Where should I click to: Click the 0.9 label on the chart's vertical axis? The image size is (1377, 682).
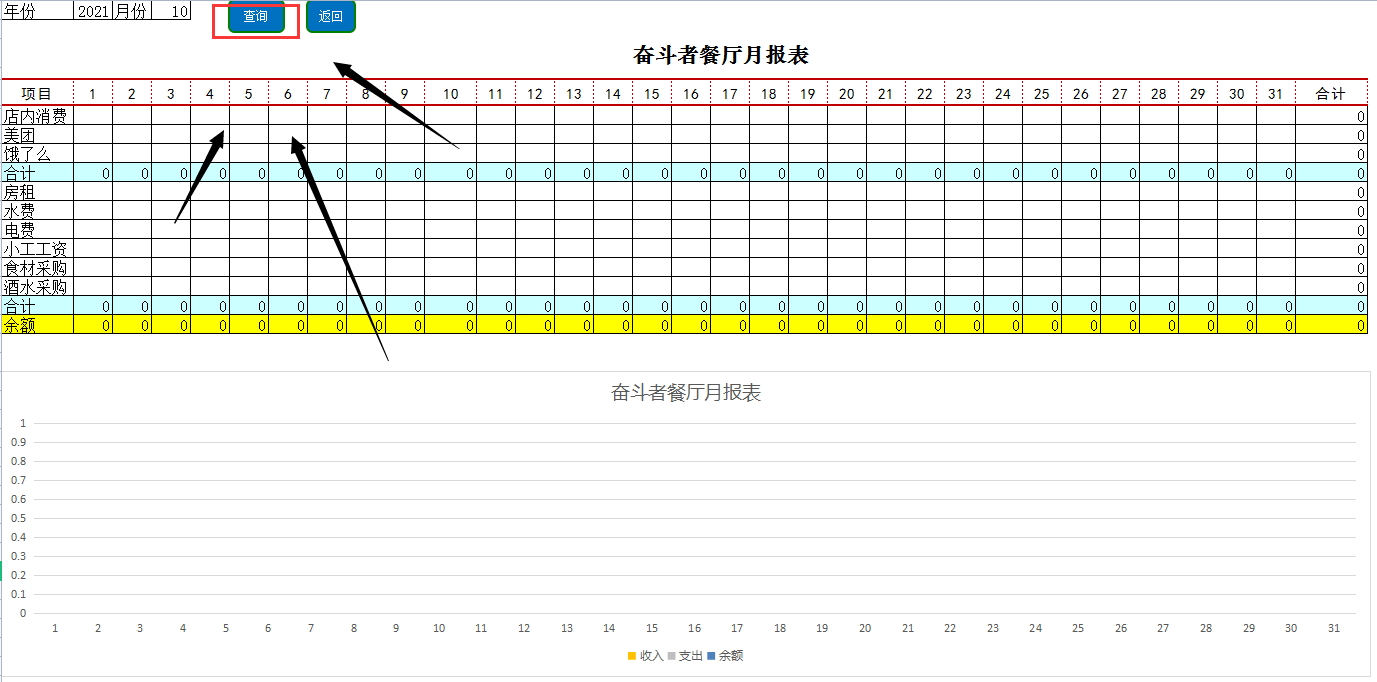pos(19,442)
